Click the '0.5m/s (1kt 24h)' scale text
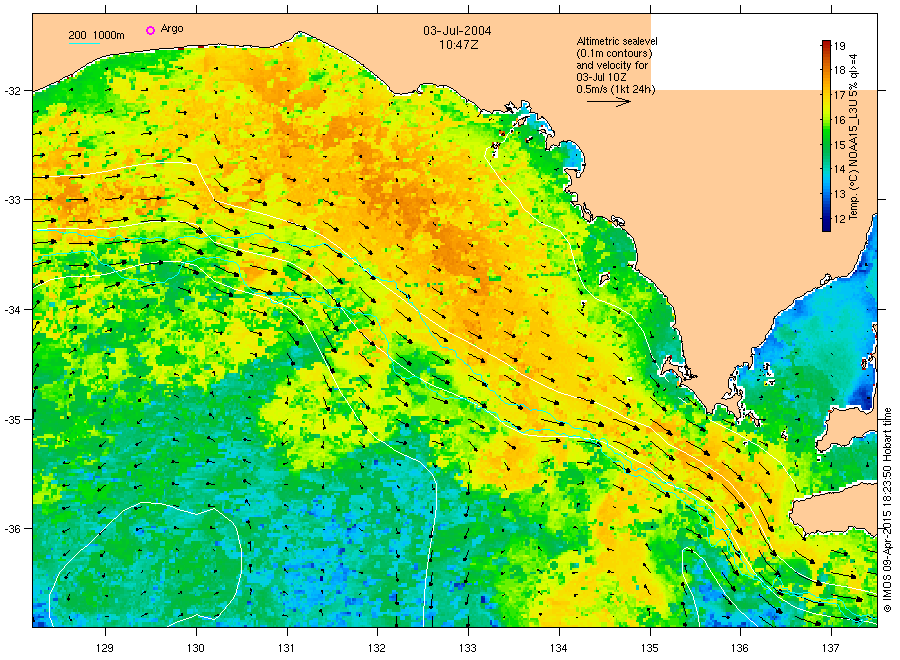 tap(616, 90)
